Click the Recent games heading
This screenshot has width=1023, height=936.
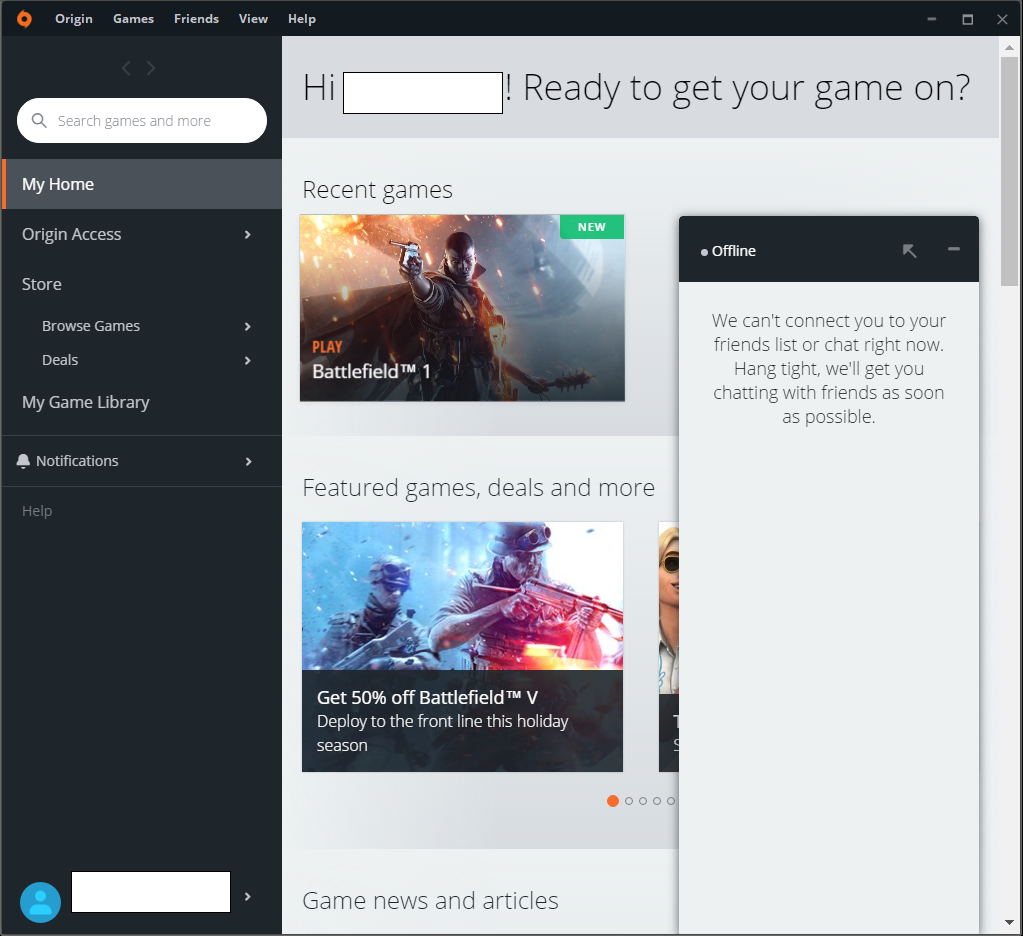377,190
